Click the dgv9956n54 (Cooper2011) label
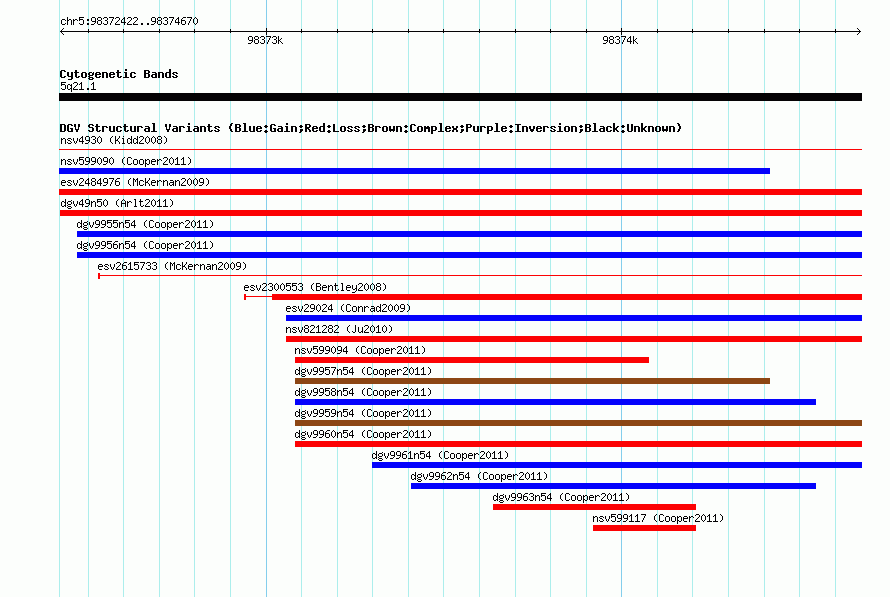Image resolution: width=890 pixels, height=597 pixels. (x=145, y=245)
